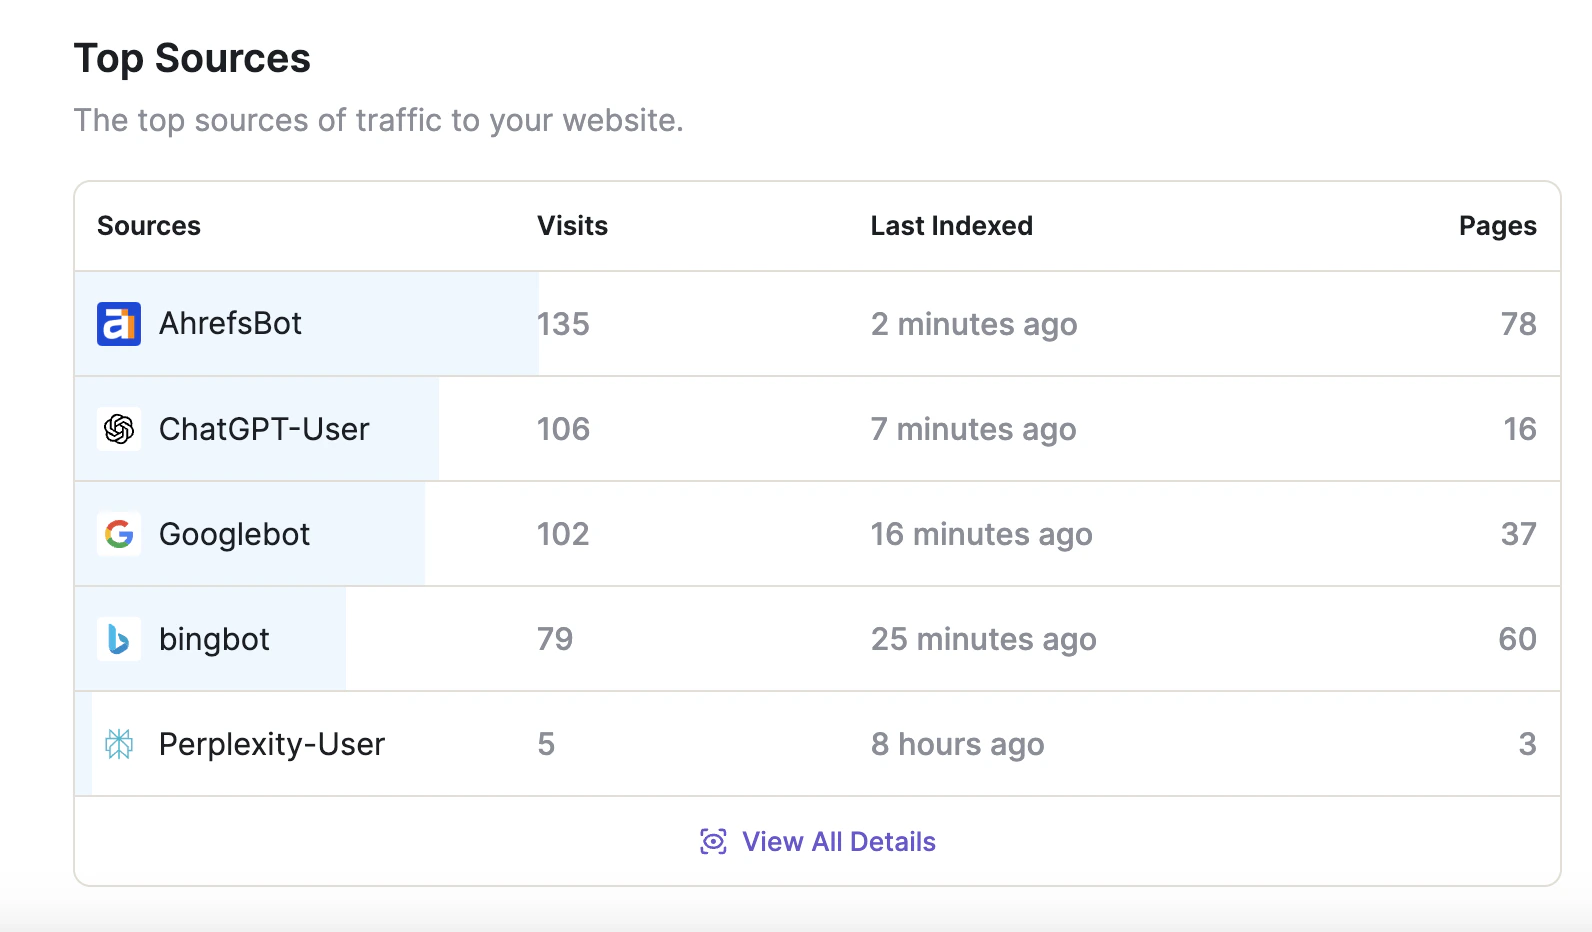This screenshot has height=932, width=1592.
Task: Select the Perplexity-User source name
Action: pos(272,744)
